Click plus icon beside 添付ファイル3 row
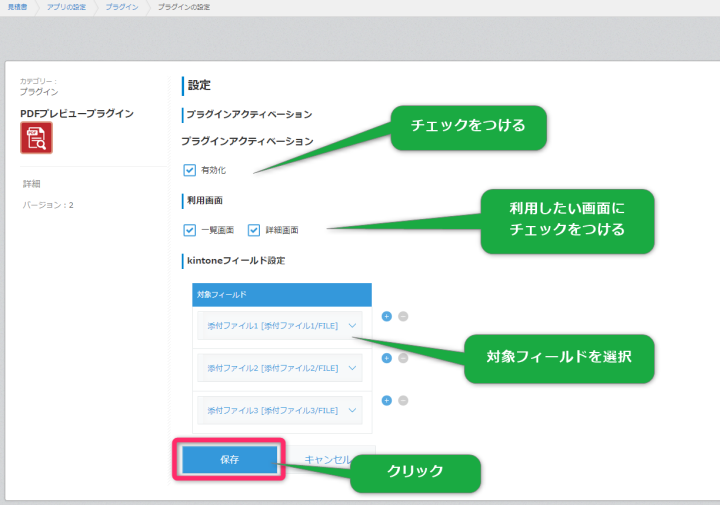The height and width of the screenshot is (505, 720). 386,400
